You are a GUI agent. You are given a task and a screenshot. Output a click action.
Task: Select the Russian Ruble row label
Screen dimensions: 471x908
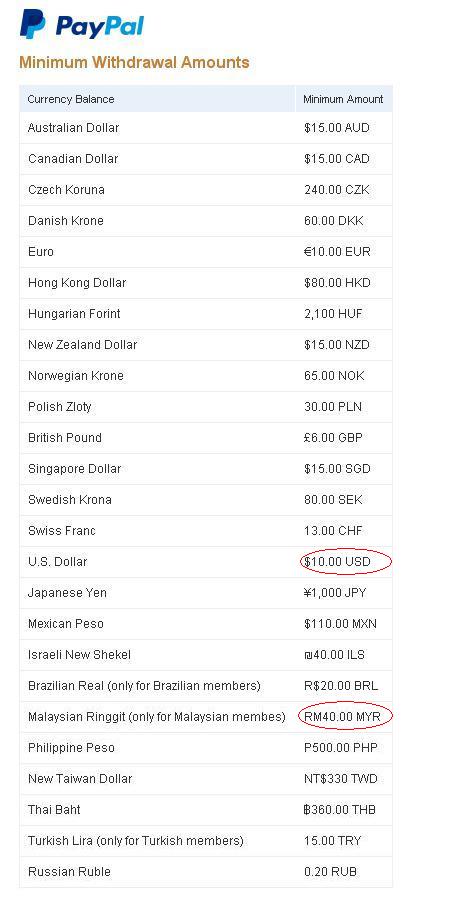click(69, 872)
